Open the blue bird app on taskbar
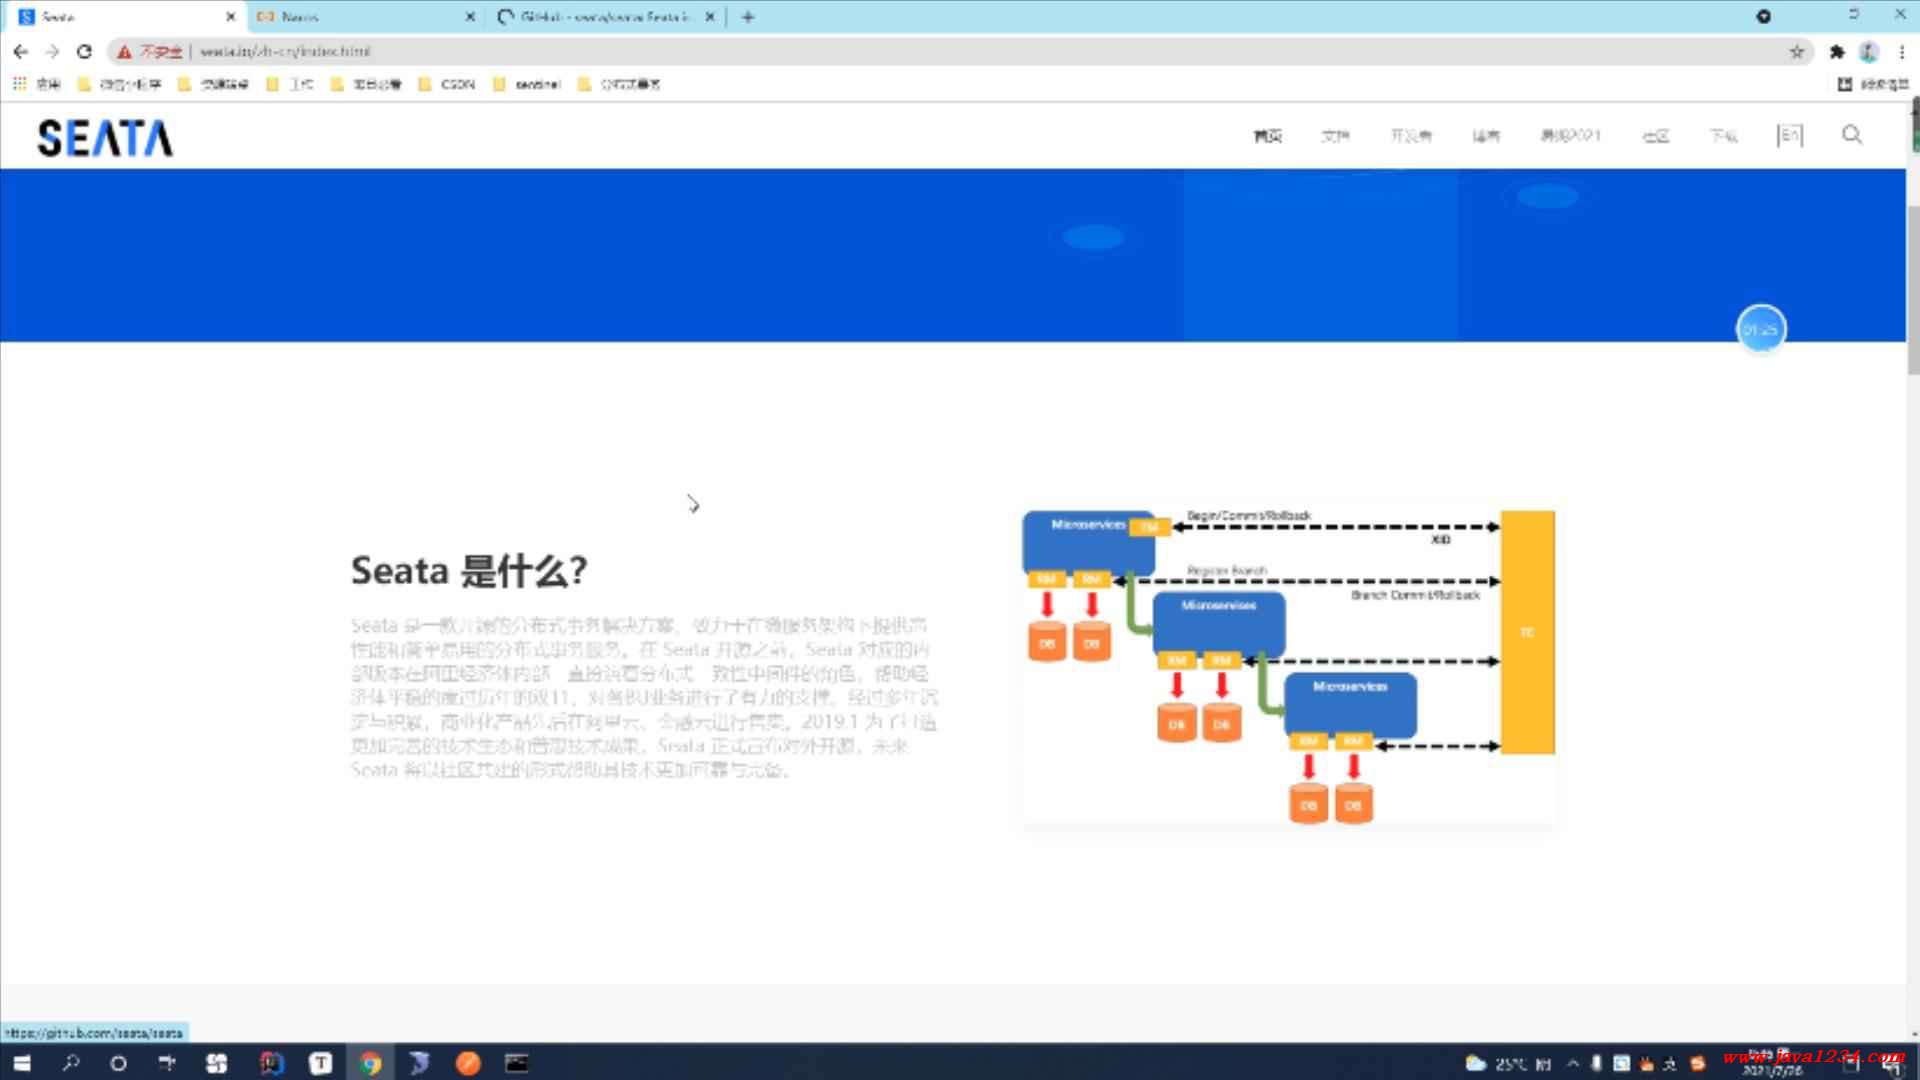 tap(419, 1062)
